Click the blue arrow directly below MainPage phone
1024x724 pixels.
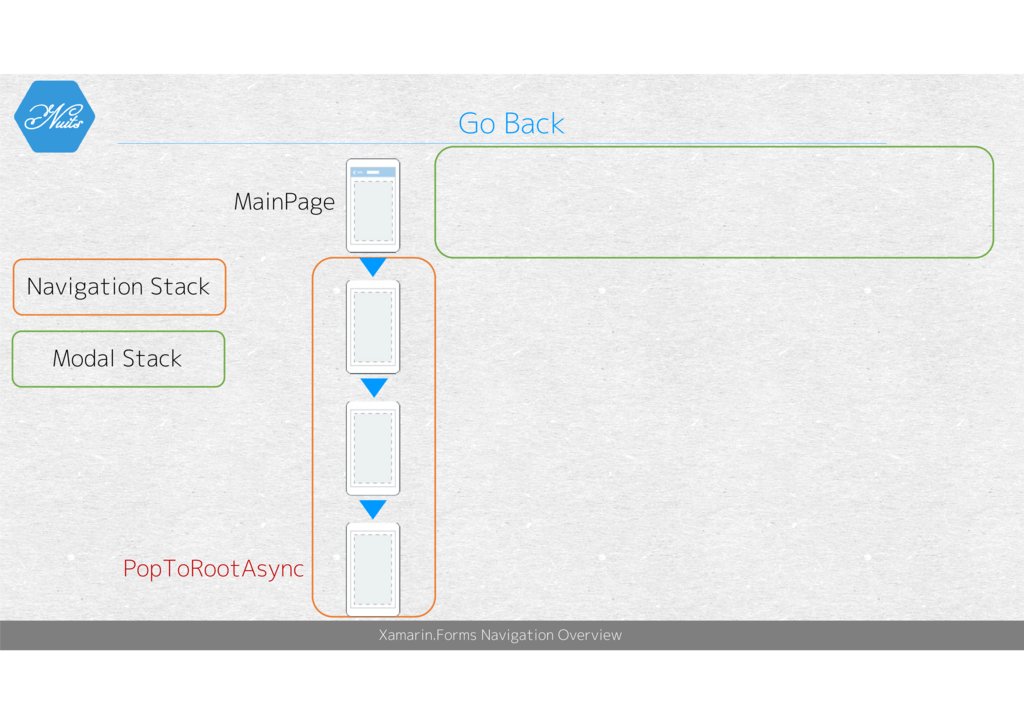373,267
